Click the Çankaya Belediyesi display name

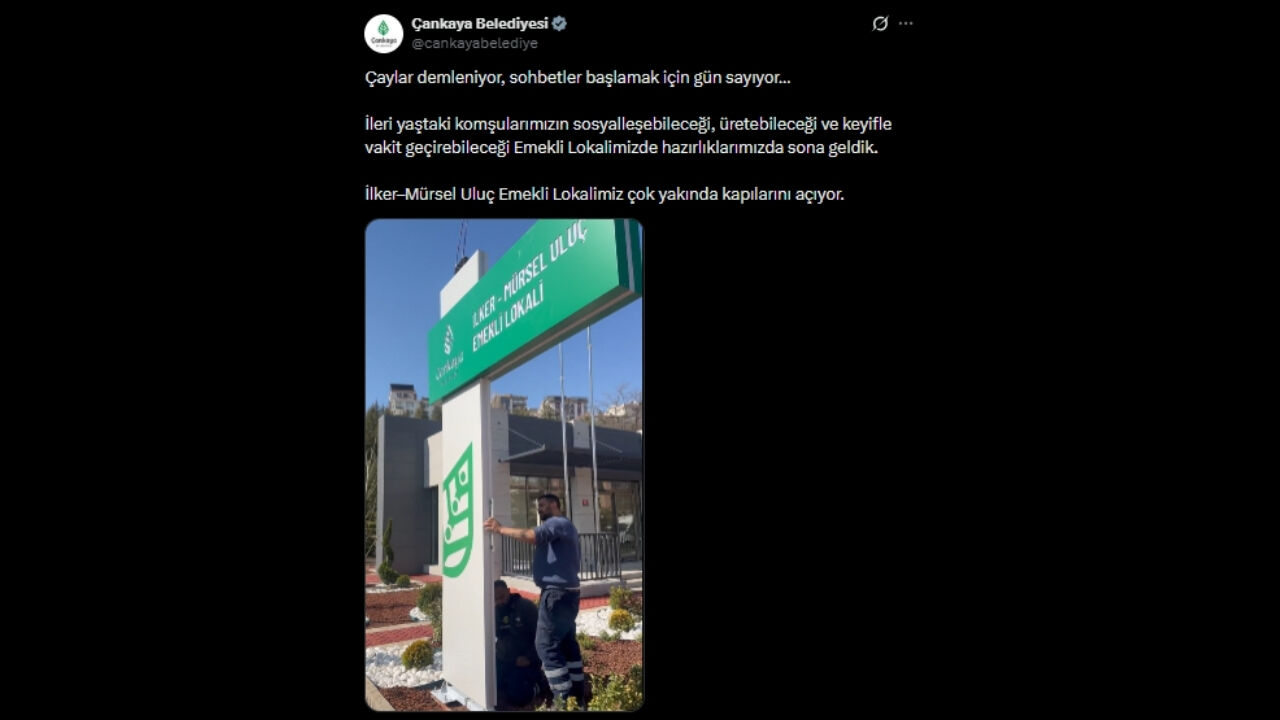coord(480,24)
